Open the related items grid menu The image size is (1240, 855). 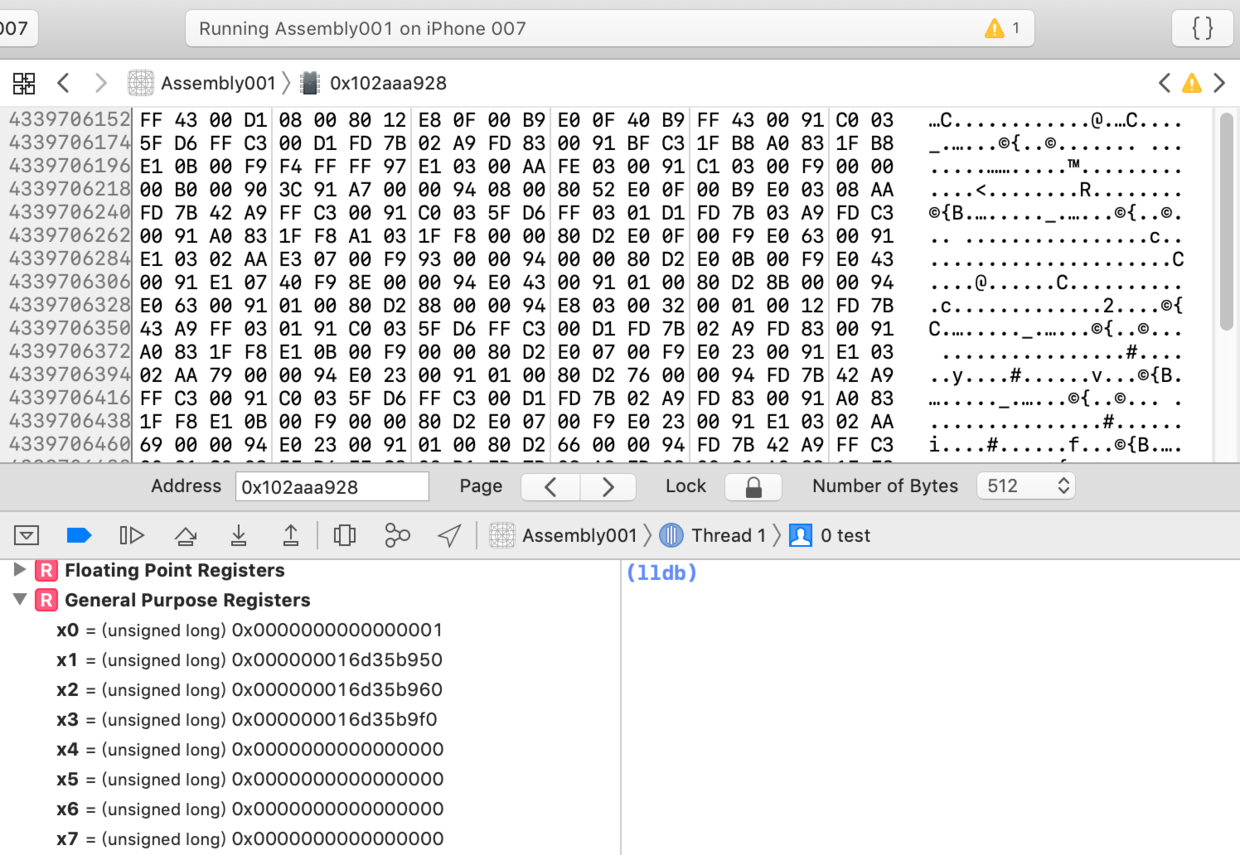23,83
